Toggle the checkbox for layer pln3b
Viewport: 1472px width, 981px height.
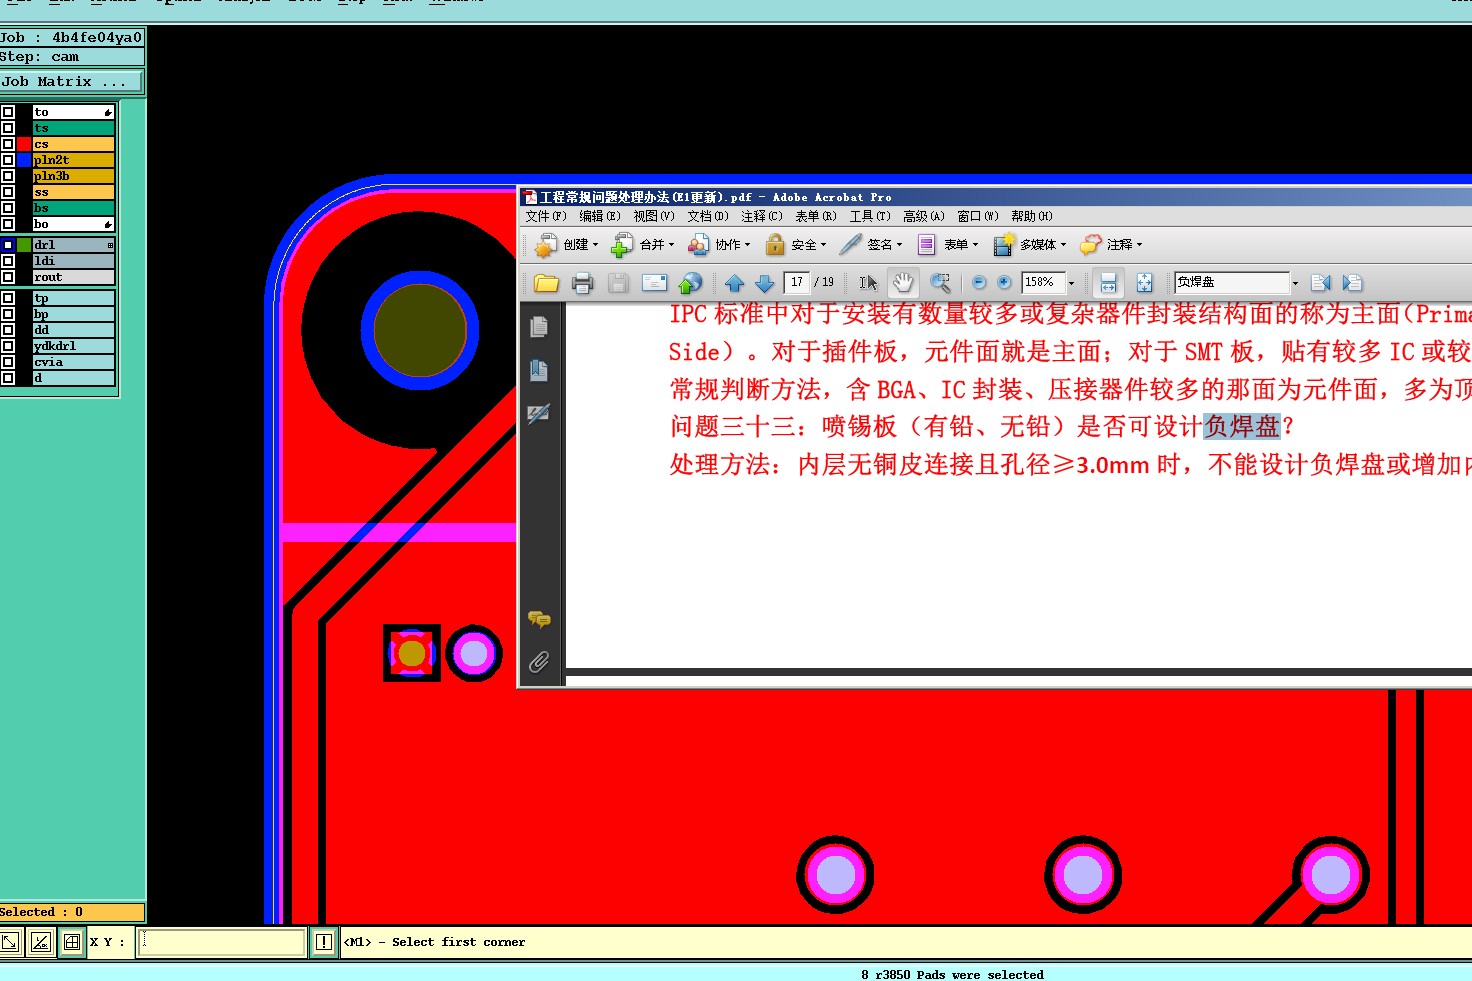point(8,176)
